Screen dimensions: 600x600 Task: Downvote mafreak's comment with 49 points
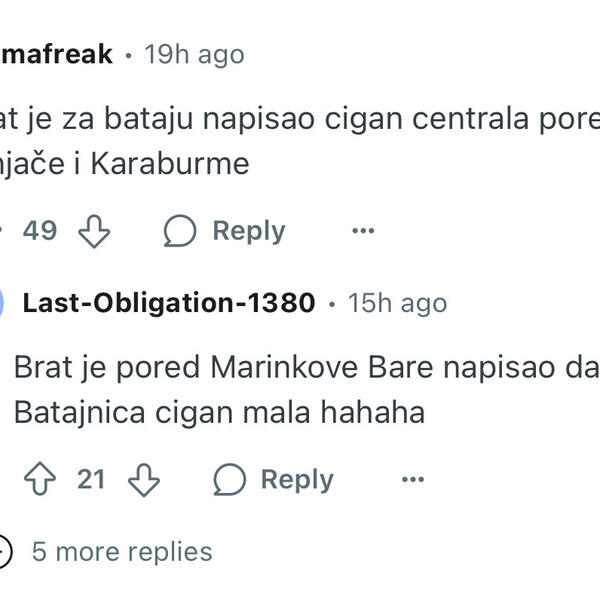(93, 231)
